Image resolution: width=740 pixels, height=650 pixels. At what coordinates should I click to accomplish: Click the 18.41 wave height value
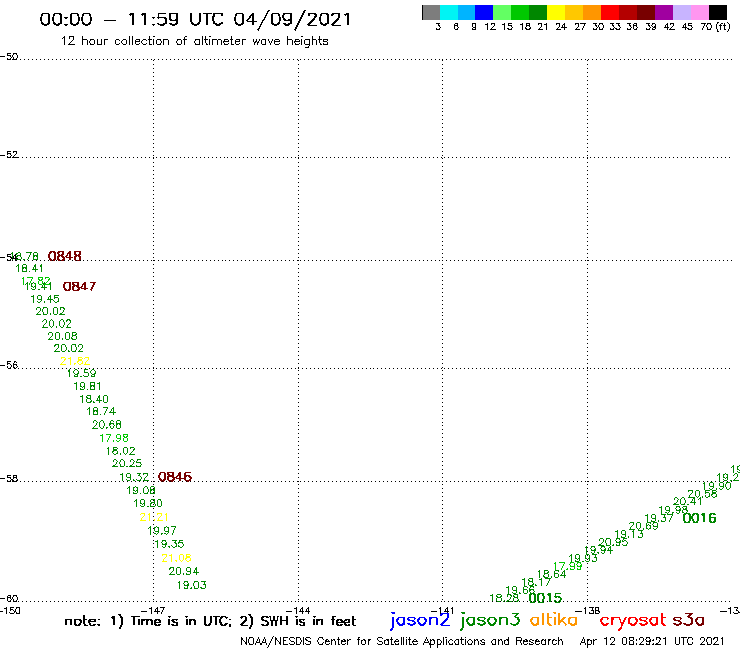[x=29, y=269]
